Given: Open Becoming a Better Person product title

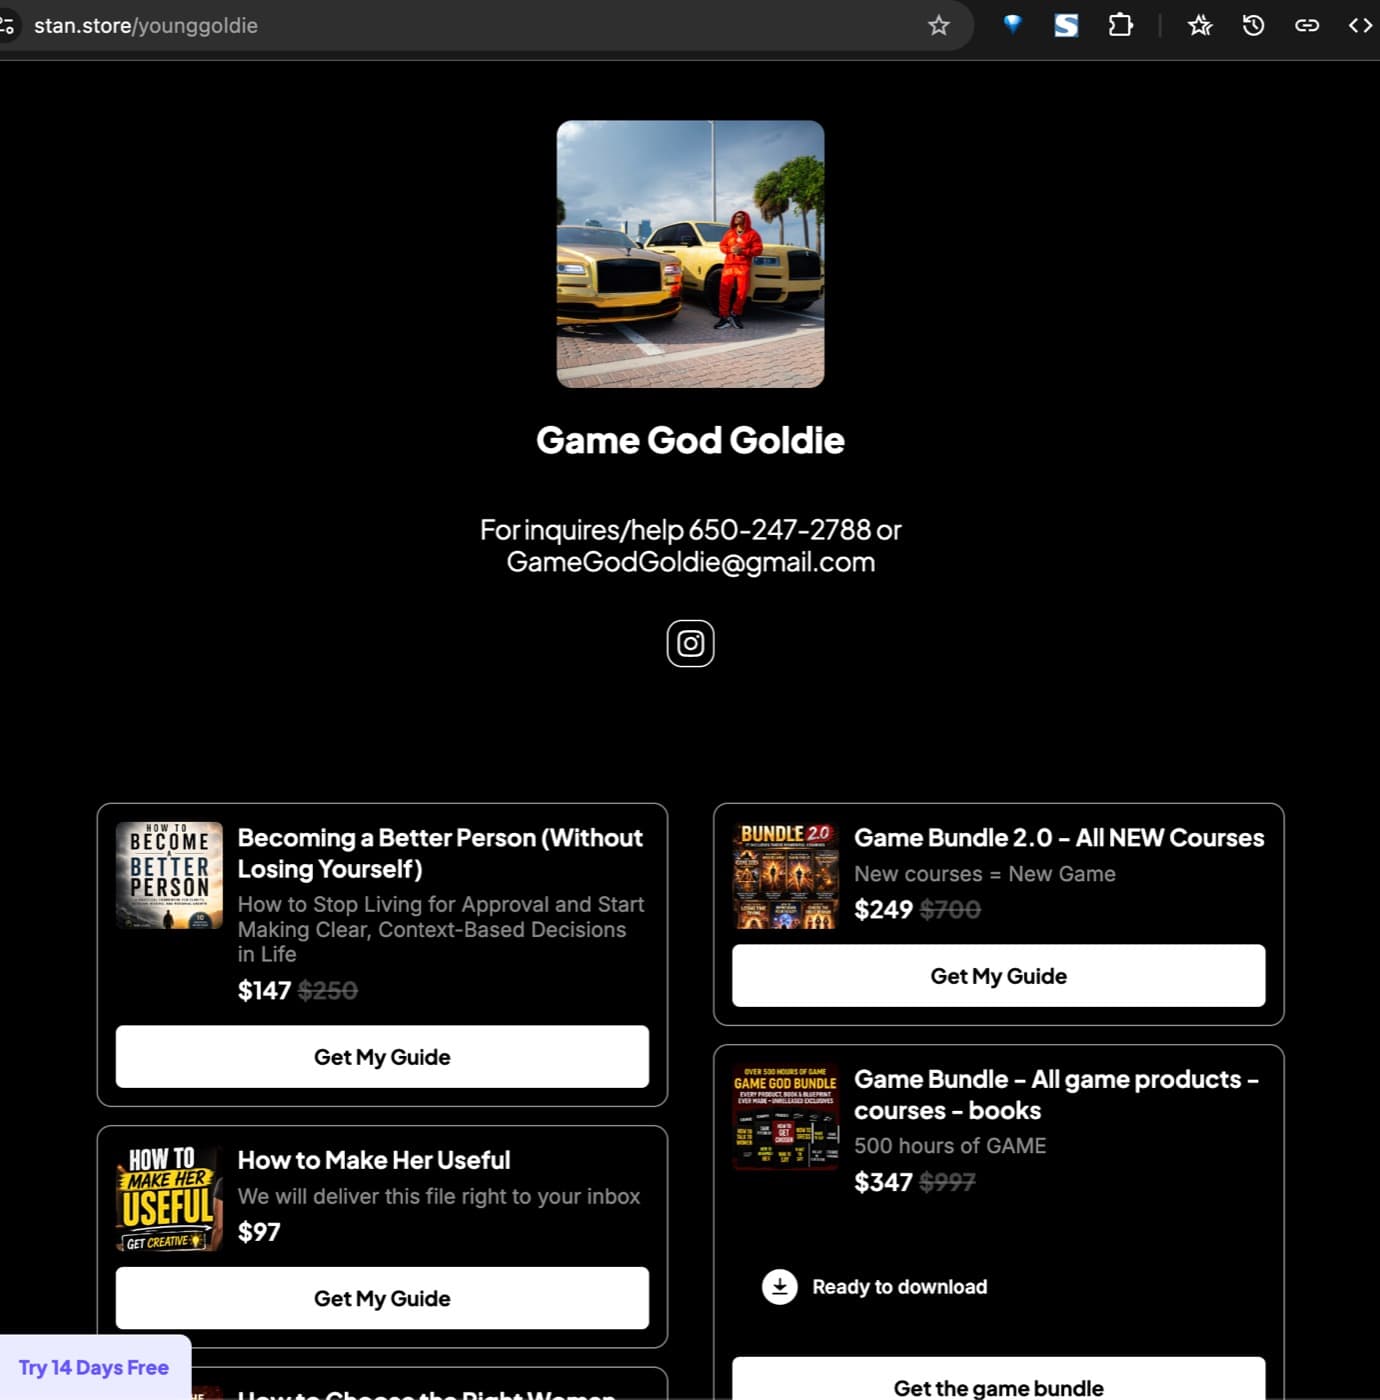Looking at the screenshot, I should coord(440,853).
